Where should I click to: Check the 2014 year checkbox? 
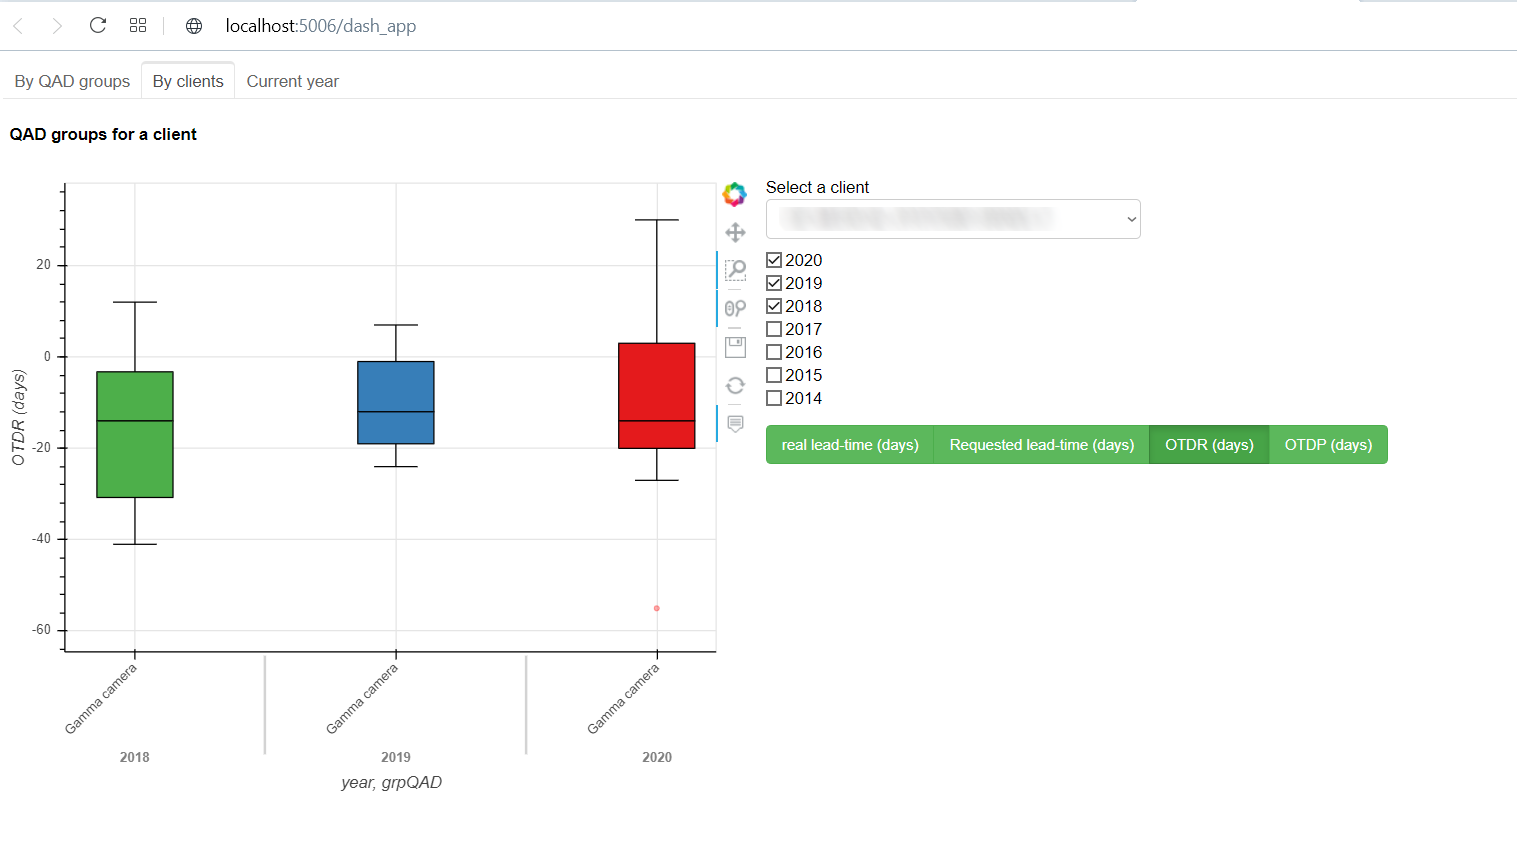coord(774,398)
